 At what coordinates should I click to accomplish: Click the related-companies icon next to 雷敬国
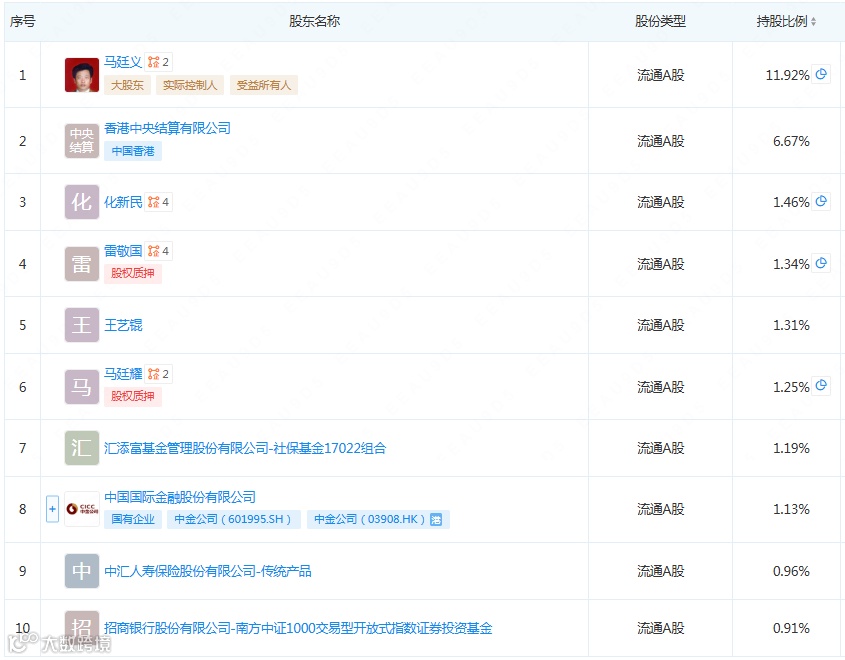(x=158, y=251)
